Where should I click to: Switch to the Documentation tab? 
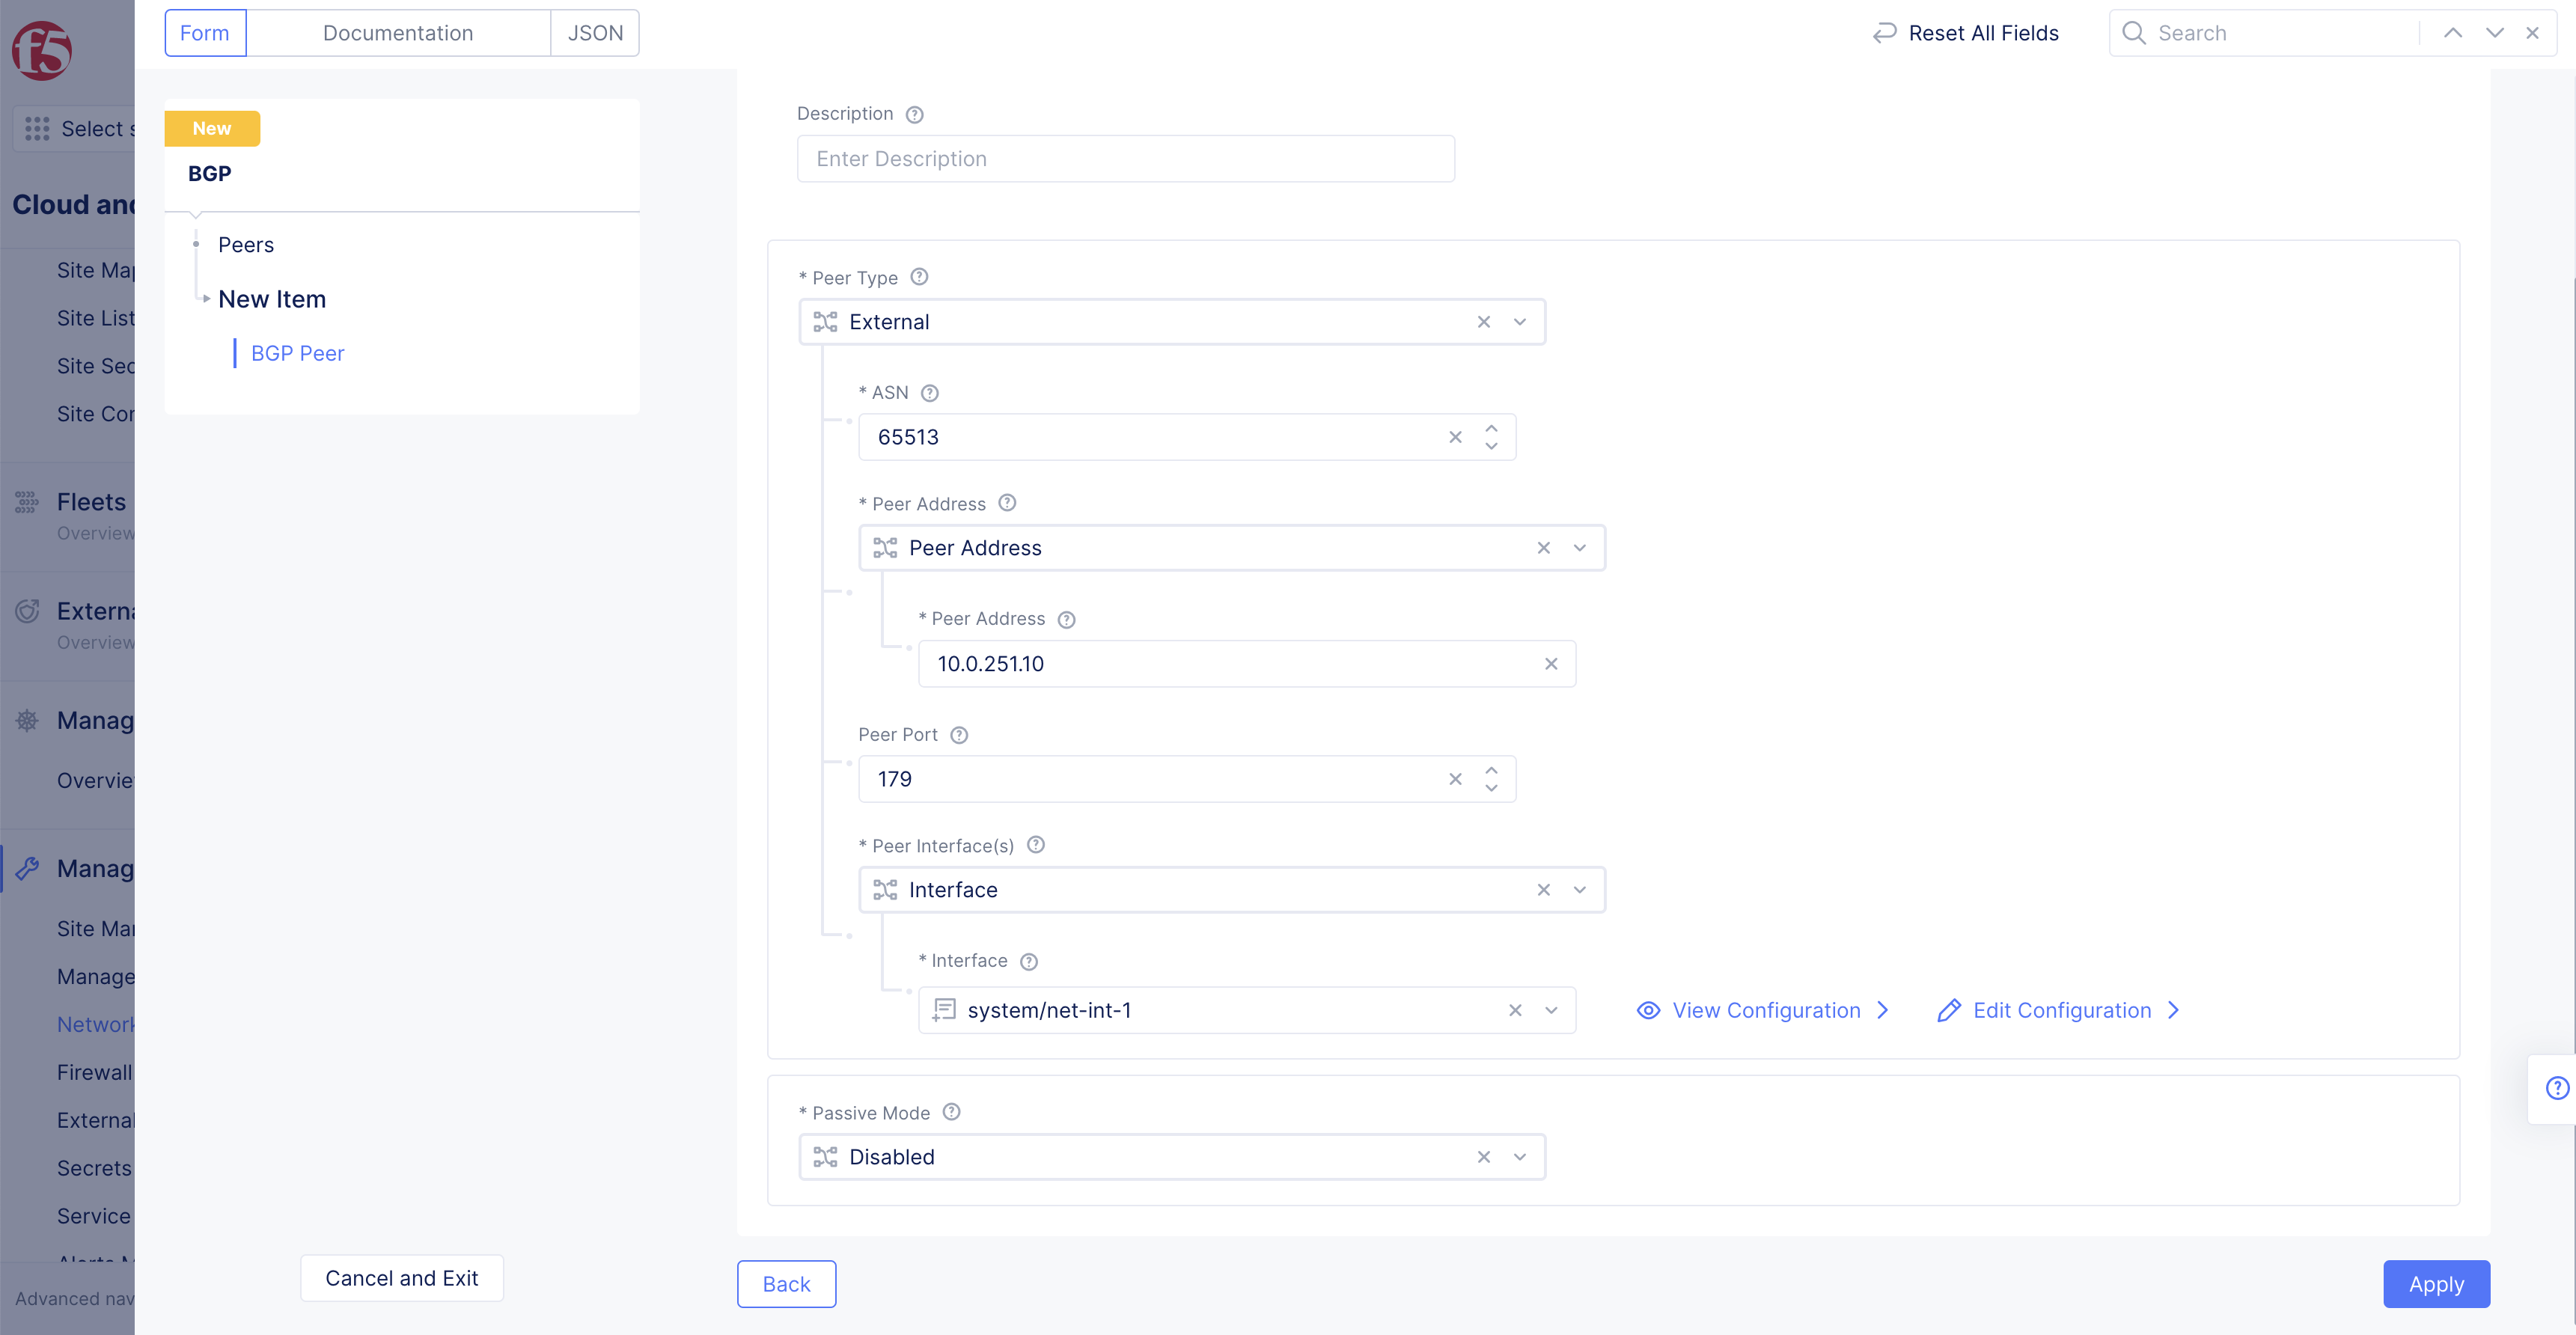[398, 33]
